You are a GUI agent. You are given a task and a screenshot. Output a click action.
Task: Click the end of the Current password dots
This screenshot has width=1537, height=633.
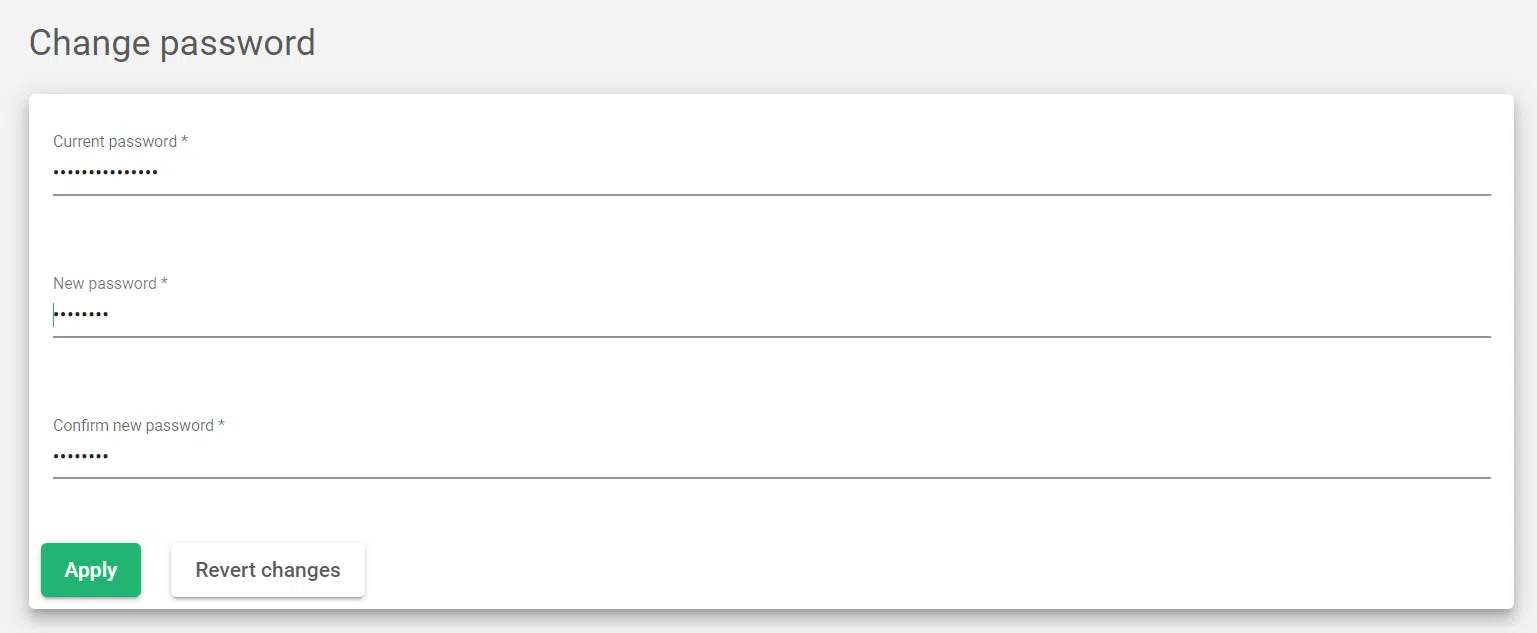point(158,172)
